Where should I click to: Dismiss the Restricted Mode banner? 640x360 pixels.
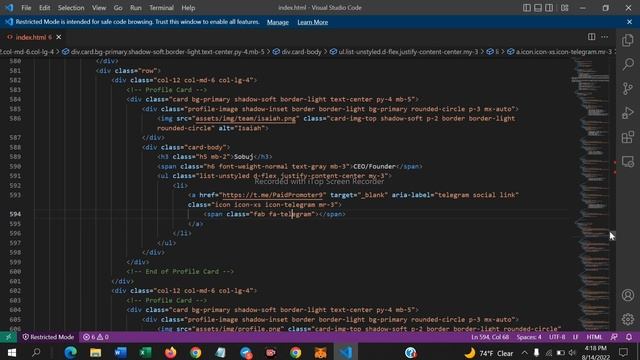[x=629, y=22]
